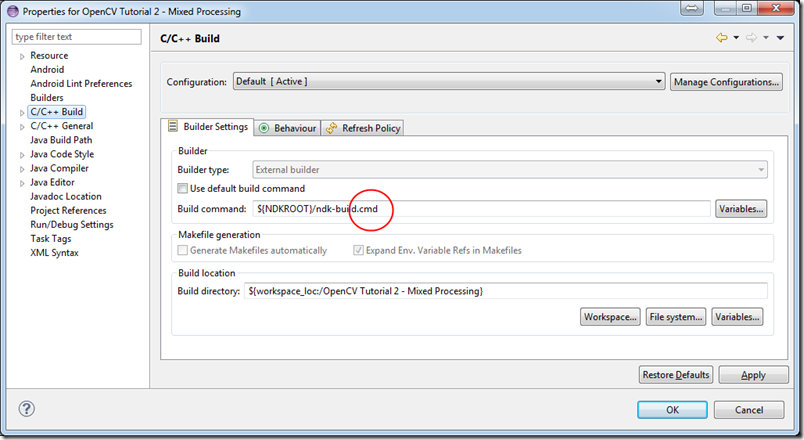The image size is (804, 440).
Task: Confirm with the OK button
Action: [x=672, y=410]
